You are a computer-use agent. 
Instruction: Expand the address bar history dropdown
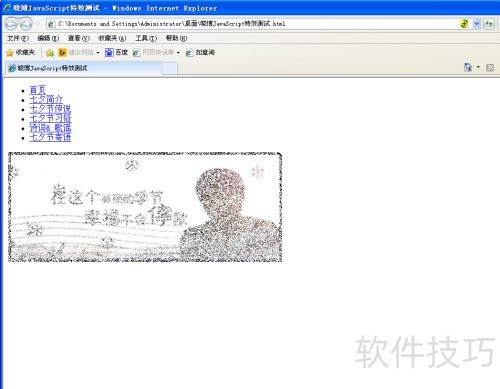(x=477, y=24)
